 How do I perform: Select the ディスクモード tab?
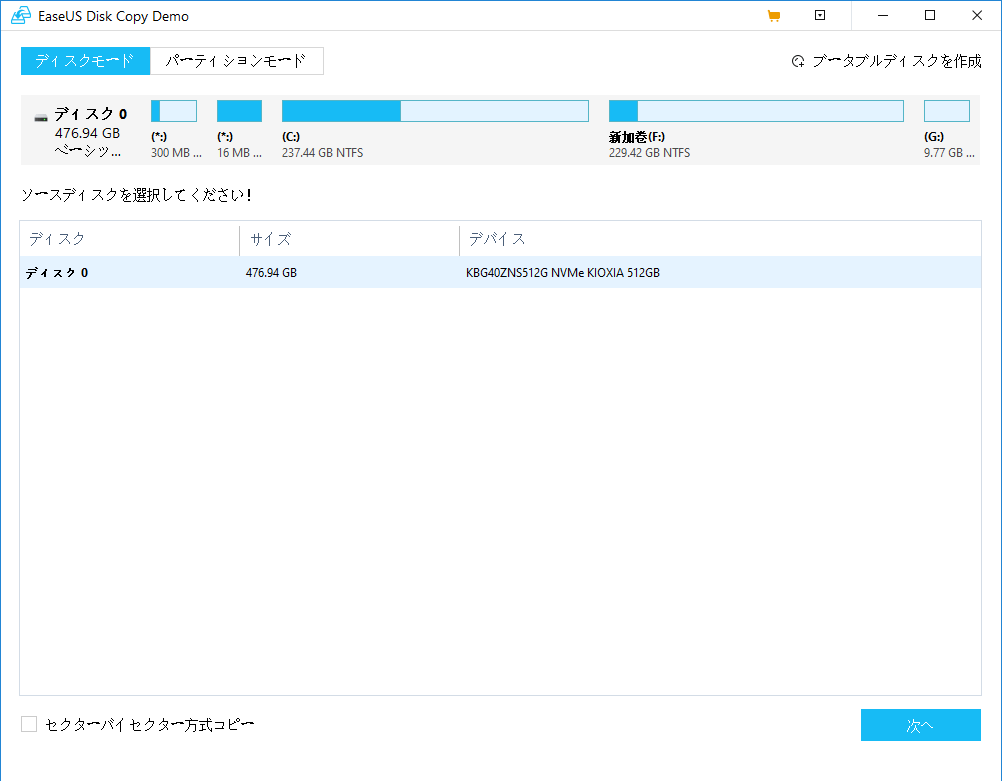point(85,61)
